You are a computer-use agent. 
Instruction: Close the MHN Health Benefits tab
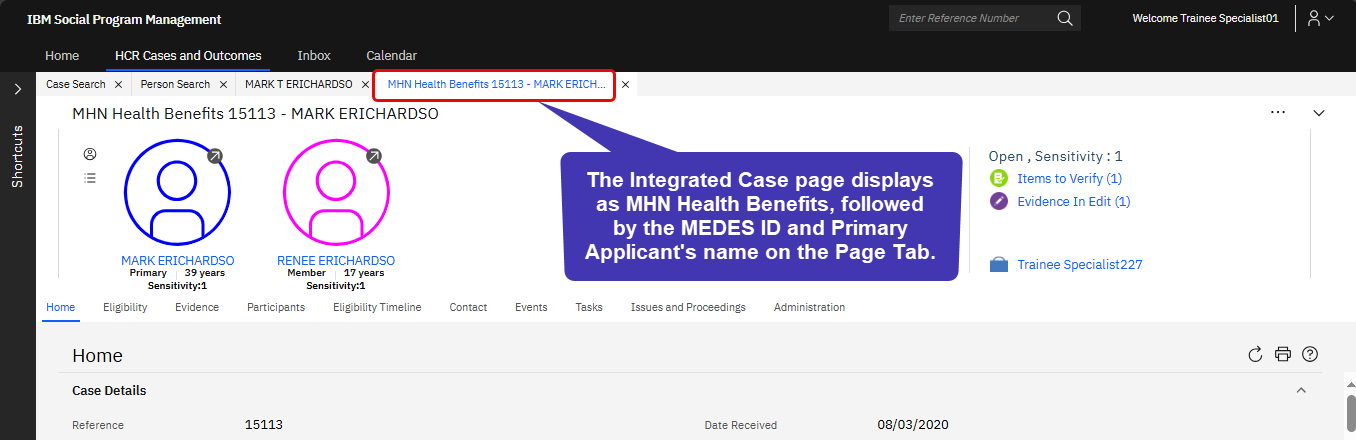625,85
